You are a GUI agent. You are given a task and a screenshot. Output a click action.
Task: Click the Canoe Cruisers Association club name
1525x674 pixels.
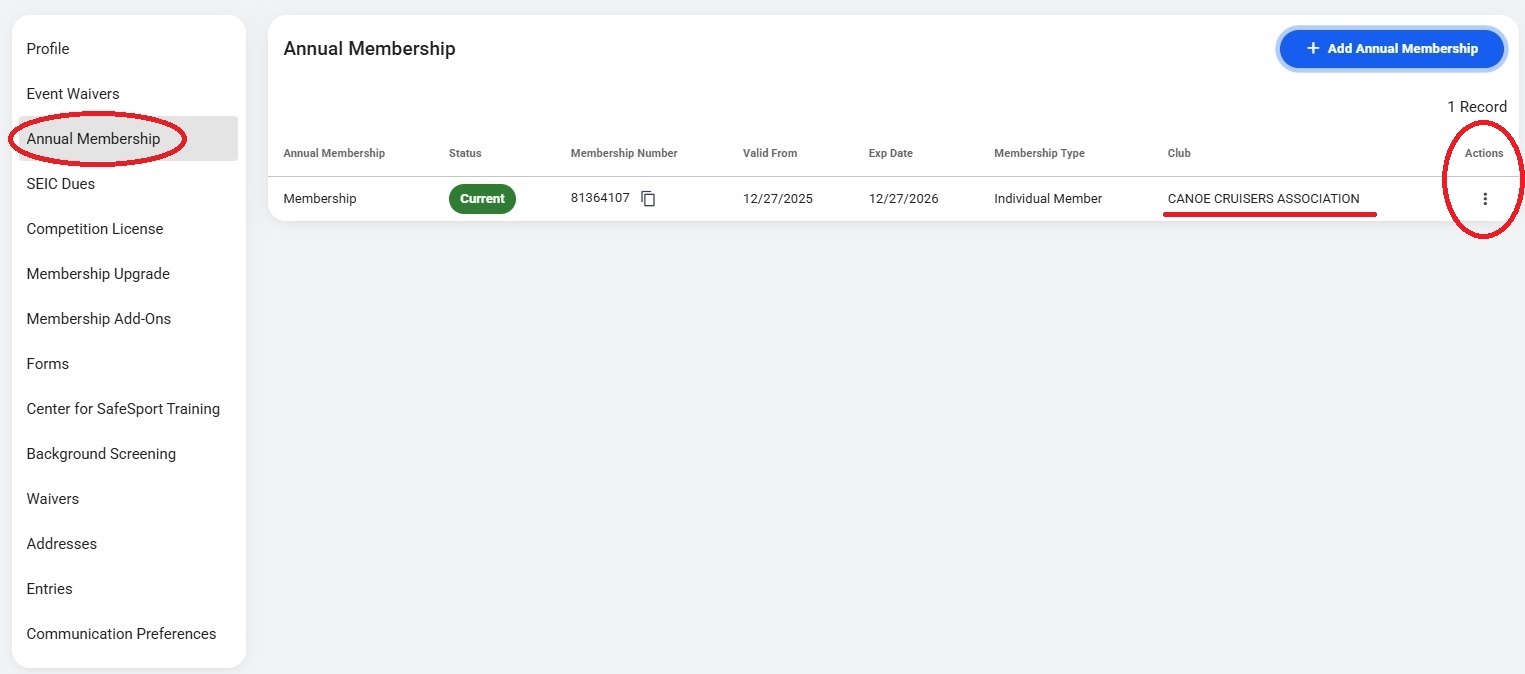click(x=1263, y=199)
